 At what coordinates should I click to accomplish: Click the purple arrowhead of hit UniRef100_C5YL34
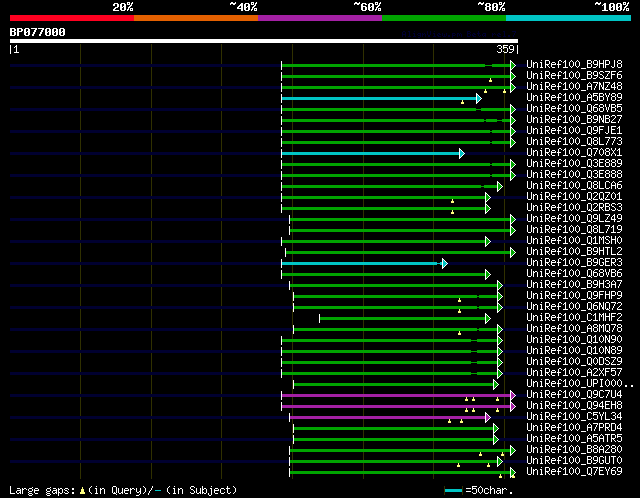pos(488,417)
